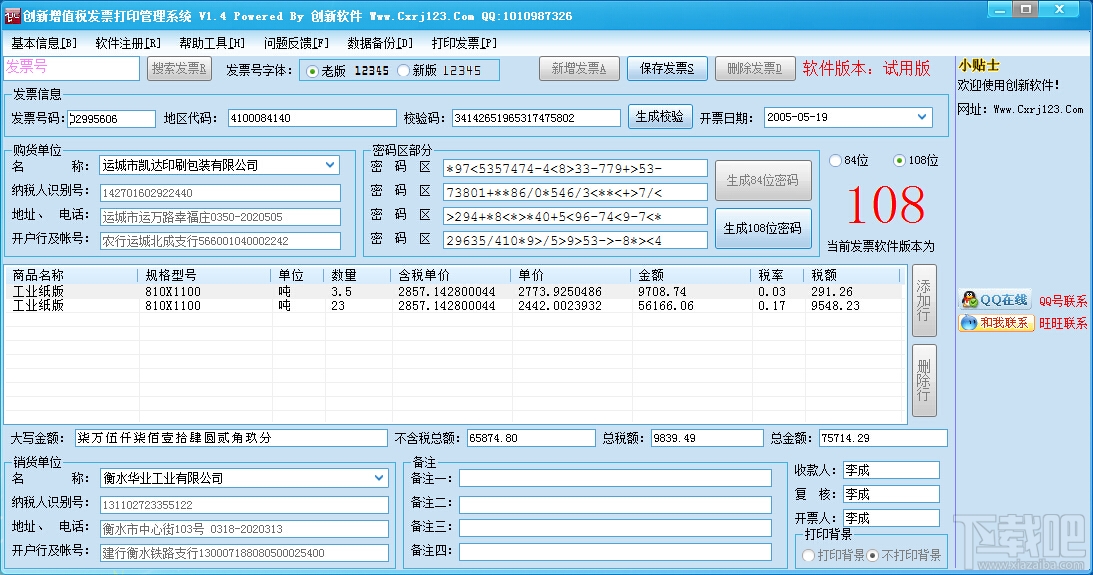Click the fourth 密码区 field starting 29635

pos(575,240)
